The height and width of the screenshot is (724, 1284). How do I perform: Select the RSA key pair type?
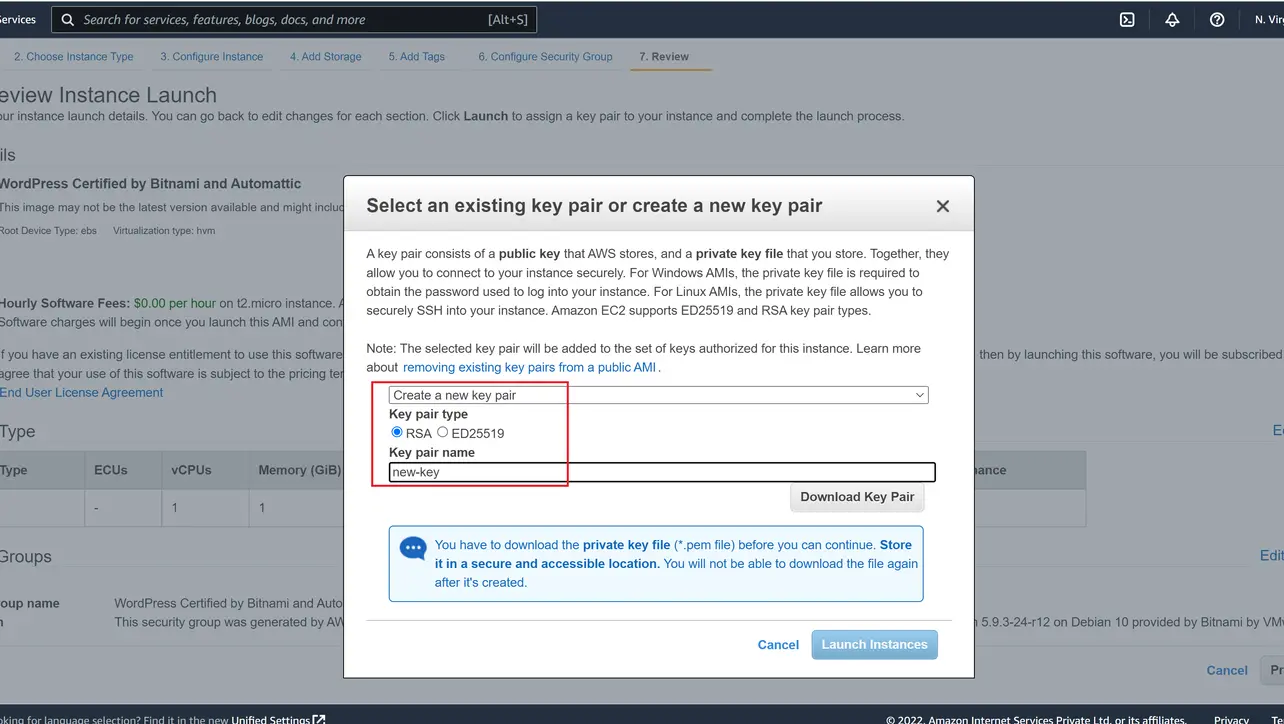pyautogui.click(x=397, y=432)
